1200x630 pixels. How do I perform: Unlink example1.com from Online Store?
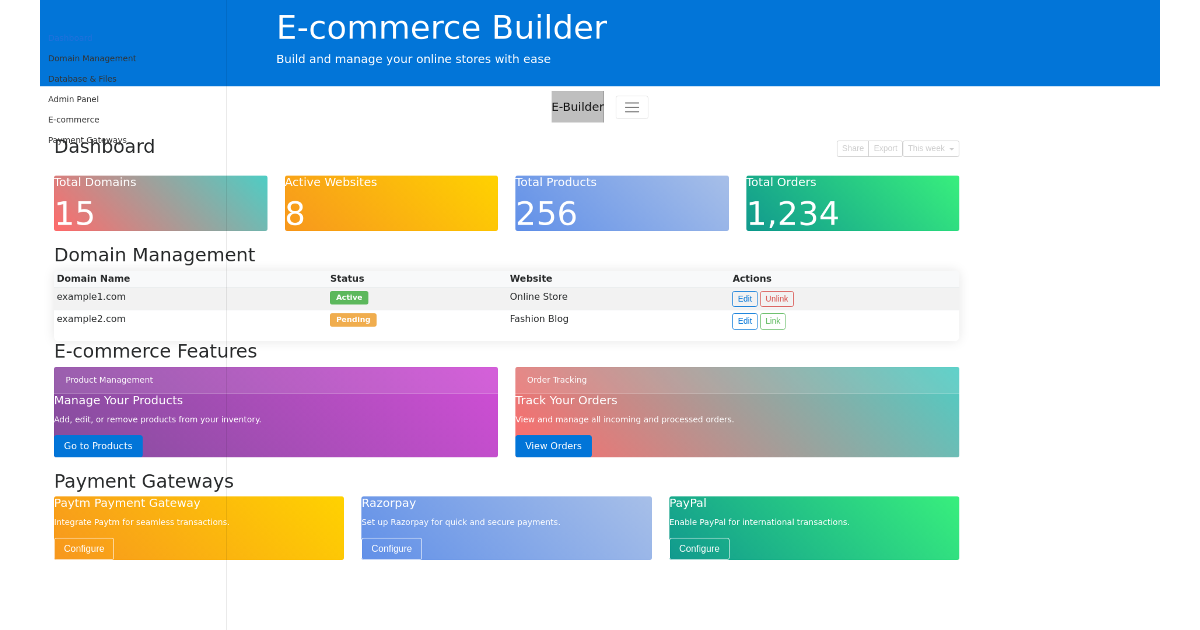click(777, 298)
